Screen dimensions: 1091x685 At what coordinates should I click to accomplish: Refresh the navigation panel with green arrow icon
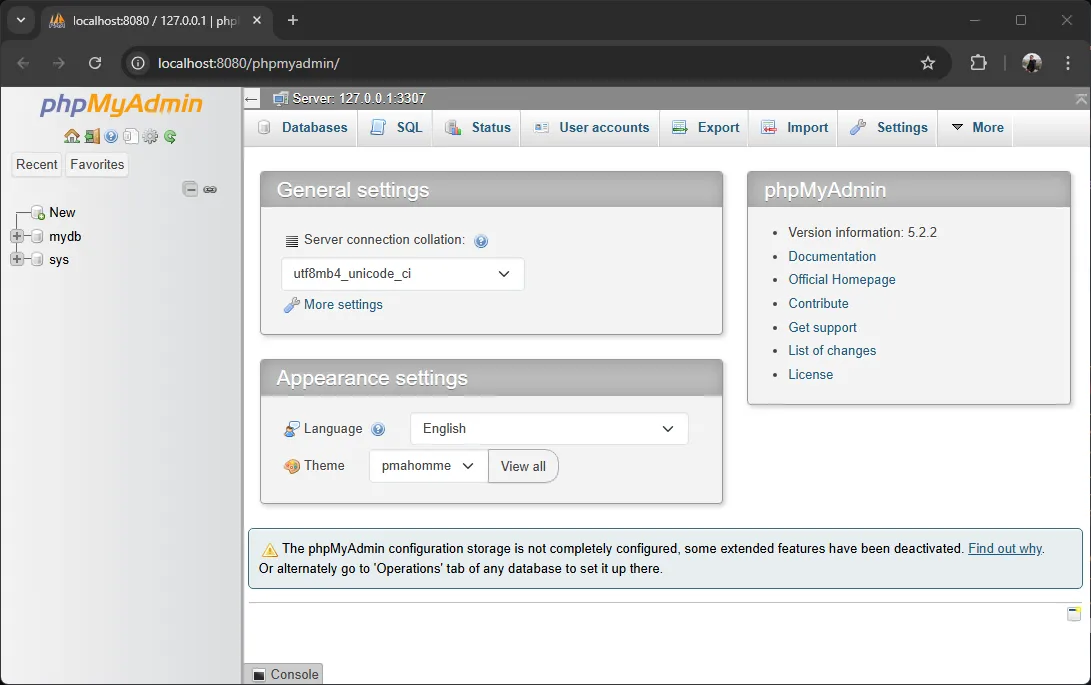point(169,136)
